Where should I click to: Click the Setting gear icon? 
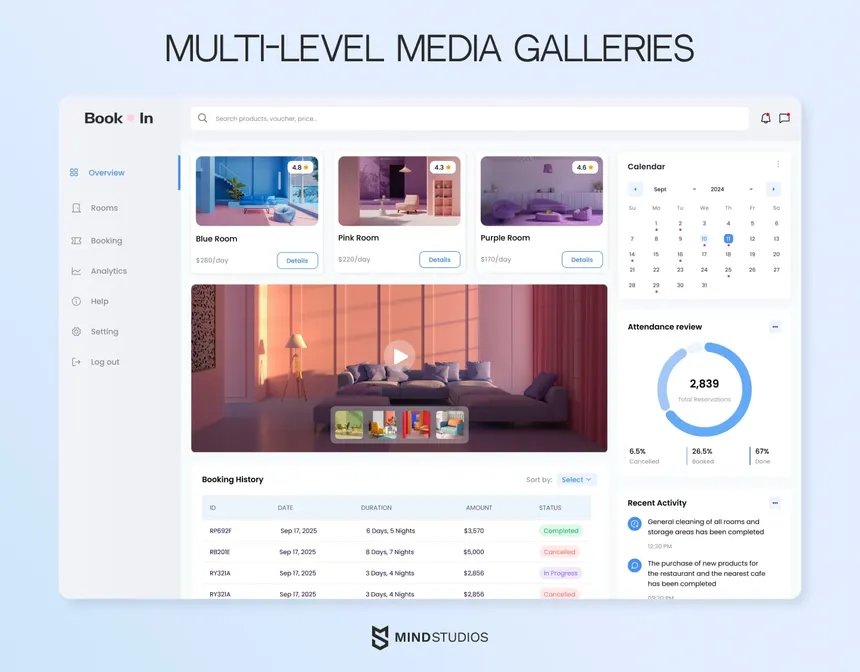[76, 331]
